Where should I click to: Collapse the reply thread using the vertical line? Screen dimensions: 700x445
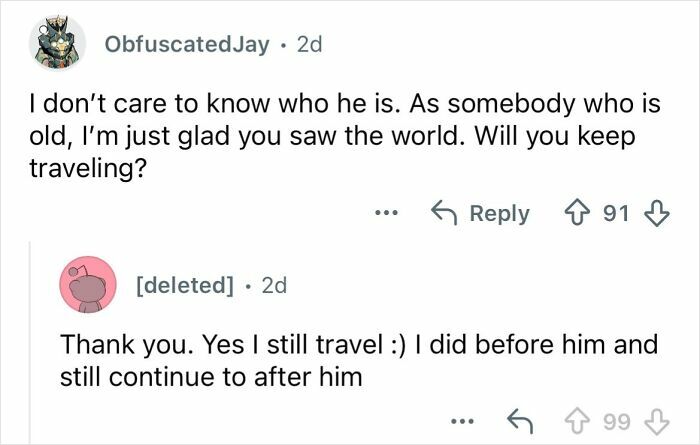pos(29,340)
